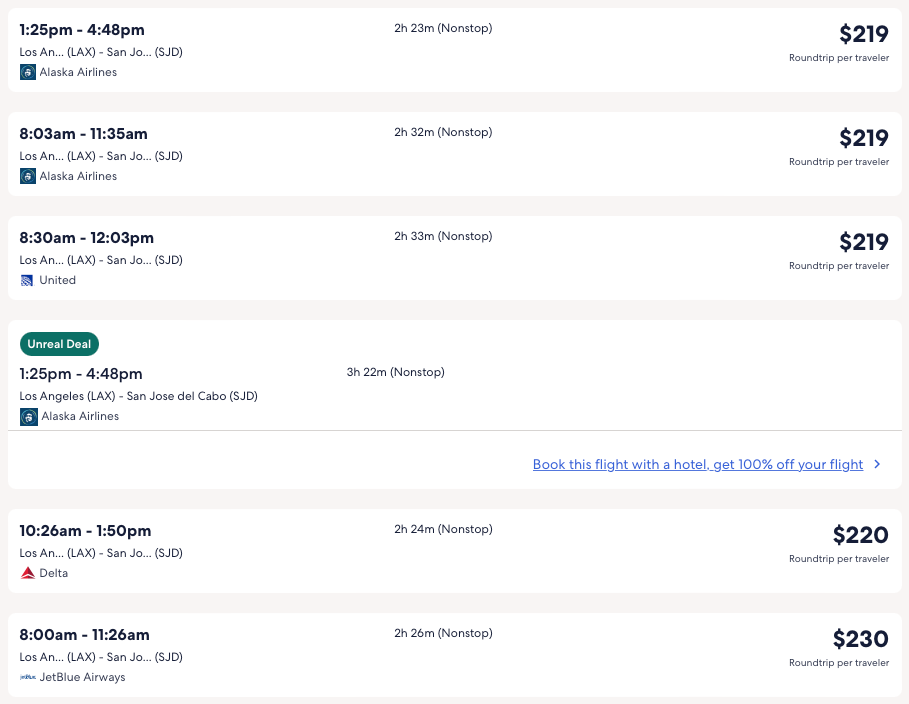
Task: Choose the $230 JetBlue Airways price
Action: point(860,639)
